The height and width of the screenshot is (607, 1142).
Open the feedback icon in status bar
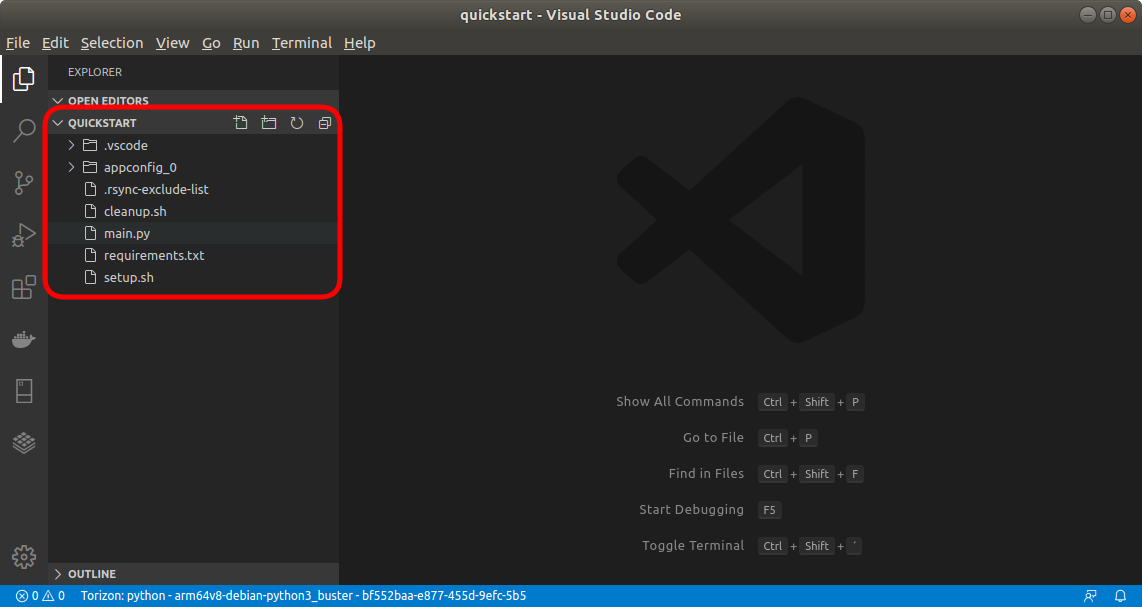1090,596
